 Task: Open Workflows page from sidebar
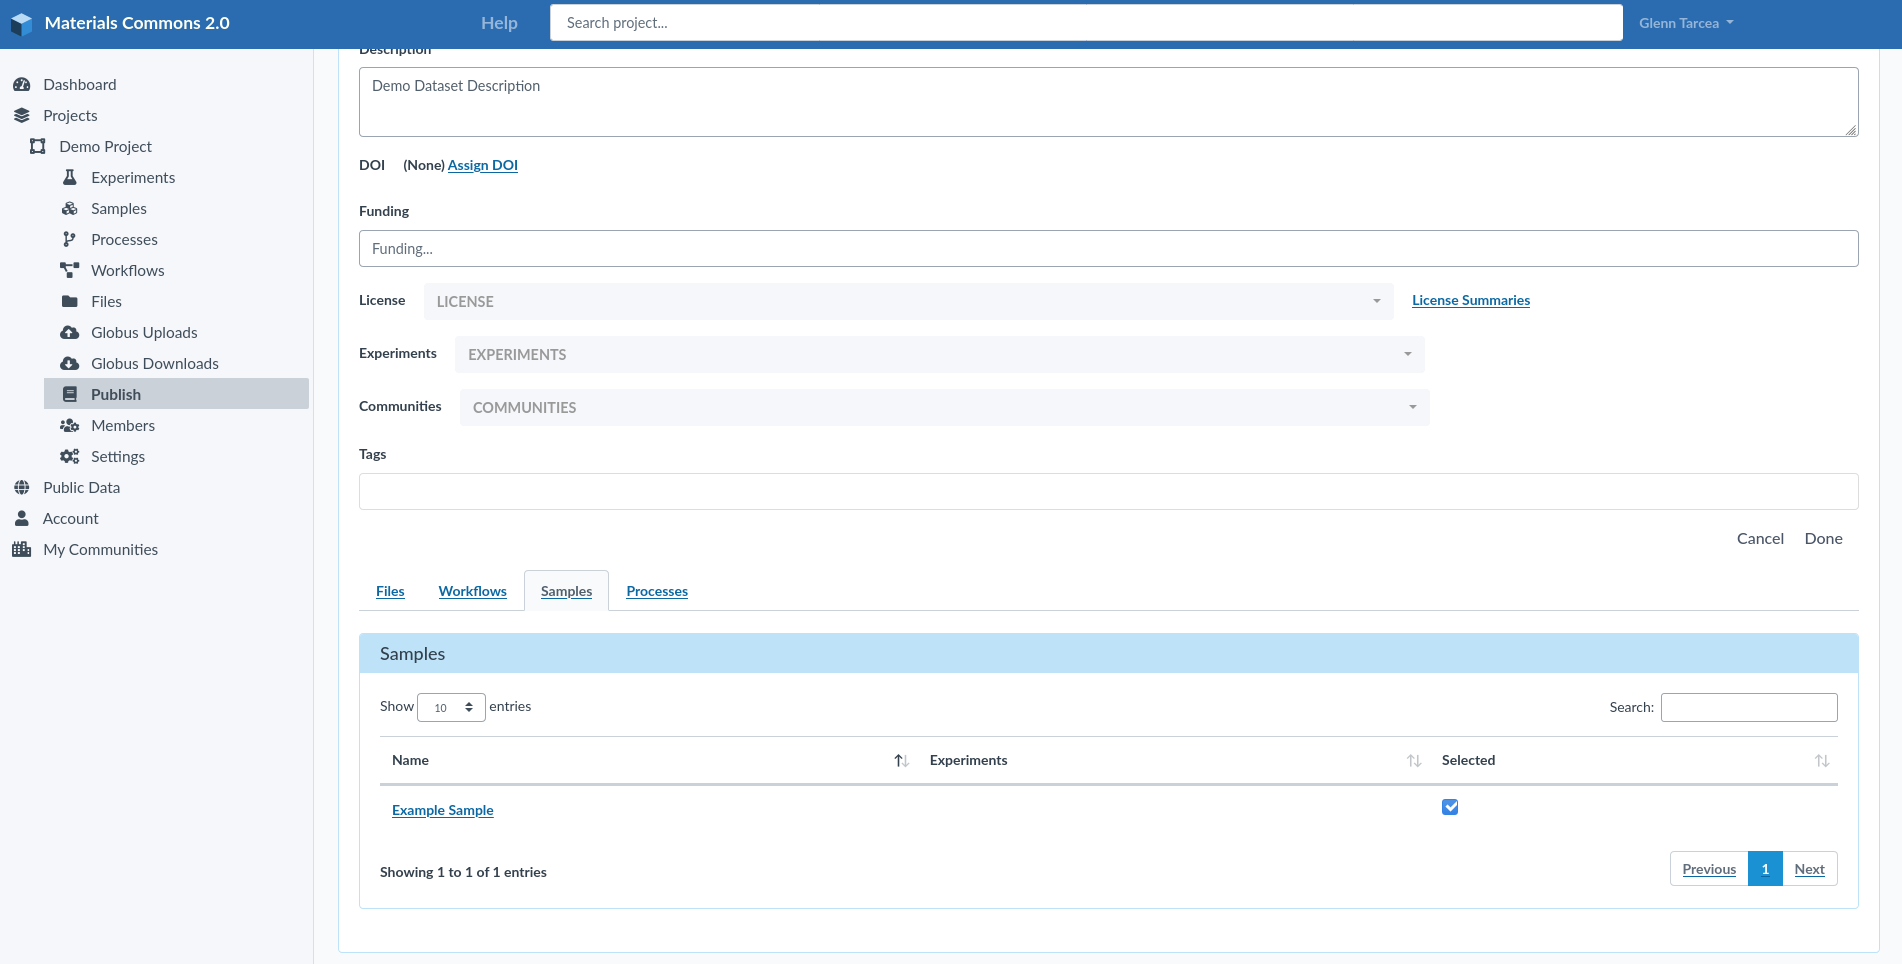coord(128,271)
